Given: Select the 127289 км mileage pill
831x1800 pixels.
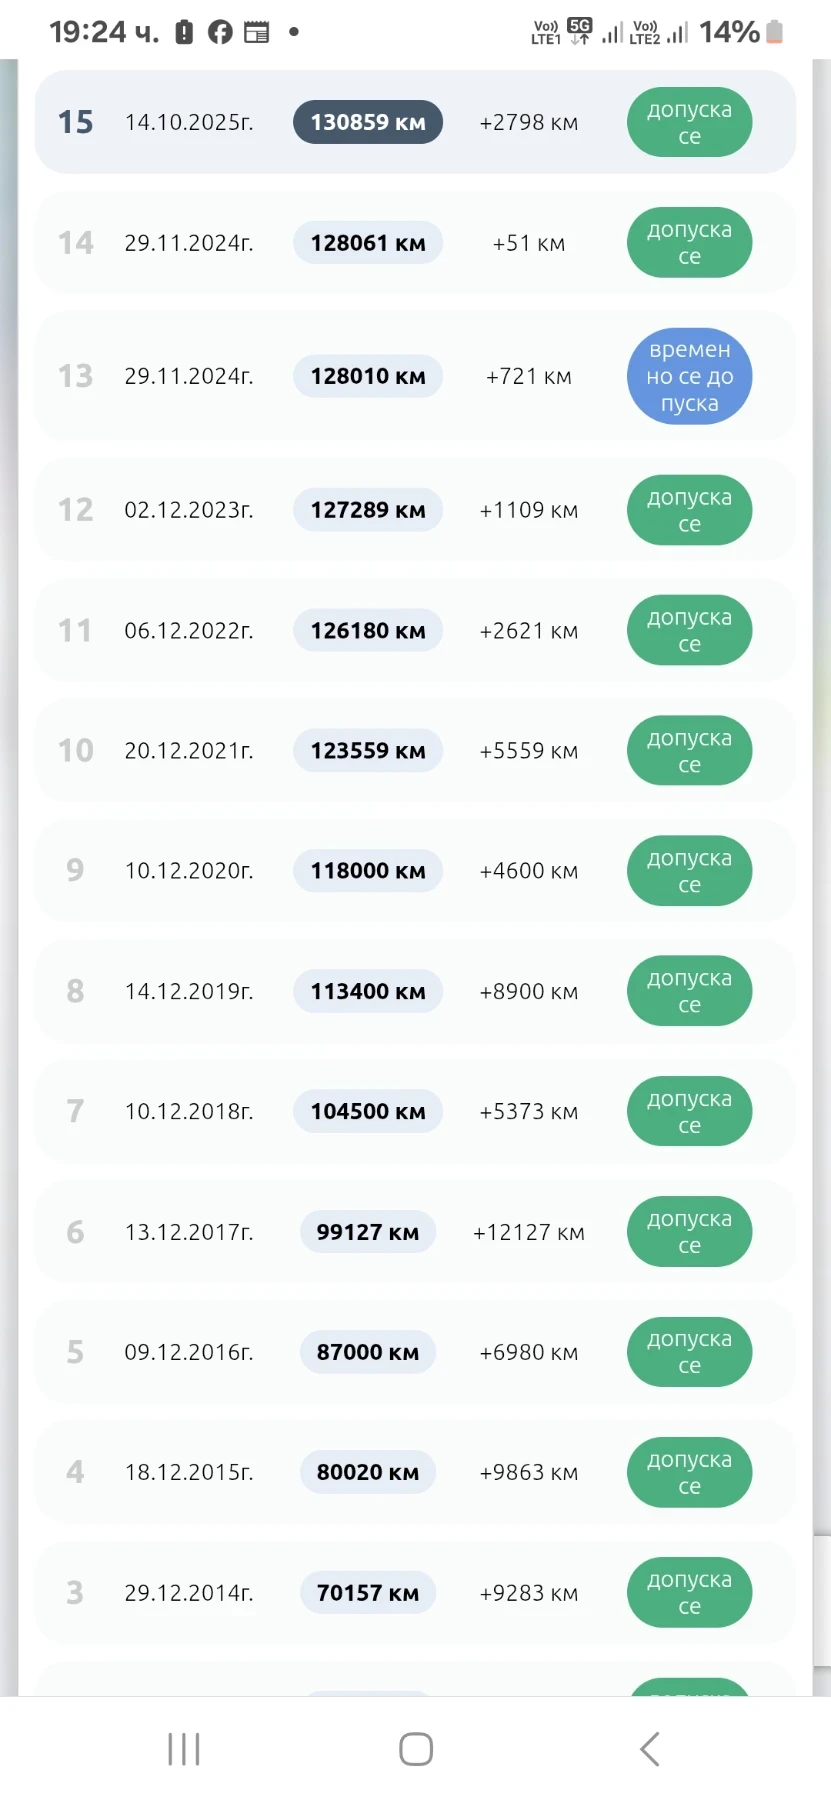Looking at the screenshot, I should click(368, 510).
